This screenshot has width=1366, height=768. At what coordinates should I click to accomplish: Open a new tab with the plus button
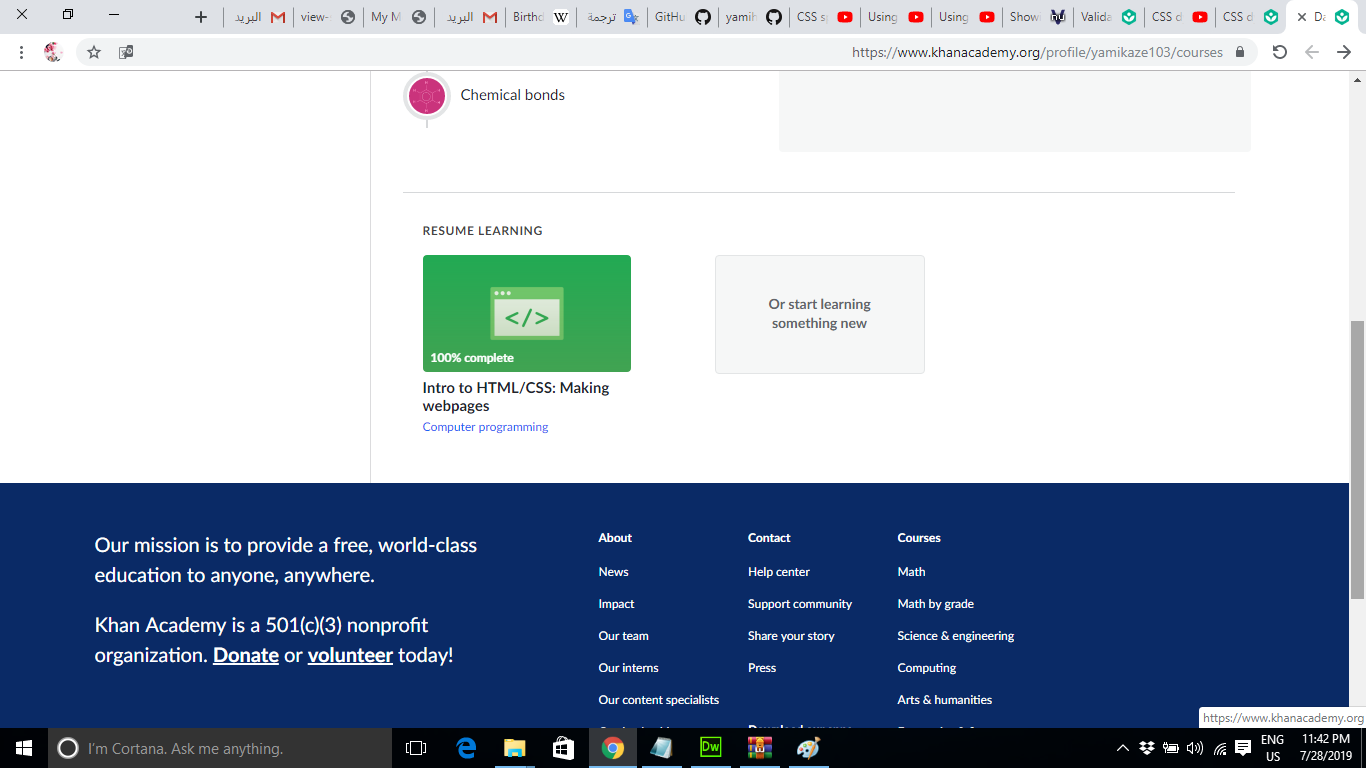(201, 17)
